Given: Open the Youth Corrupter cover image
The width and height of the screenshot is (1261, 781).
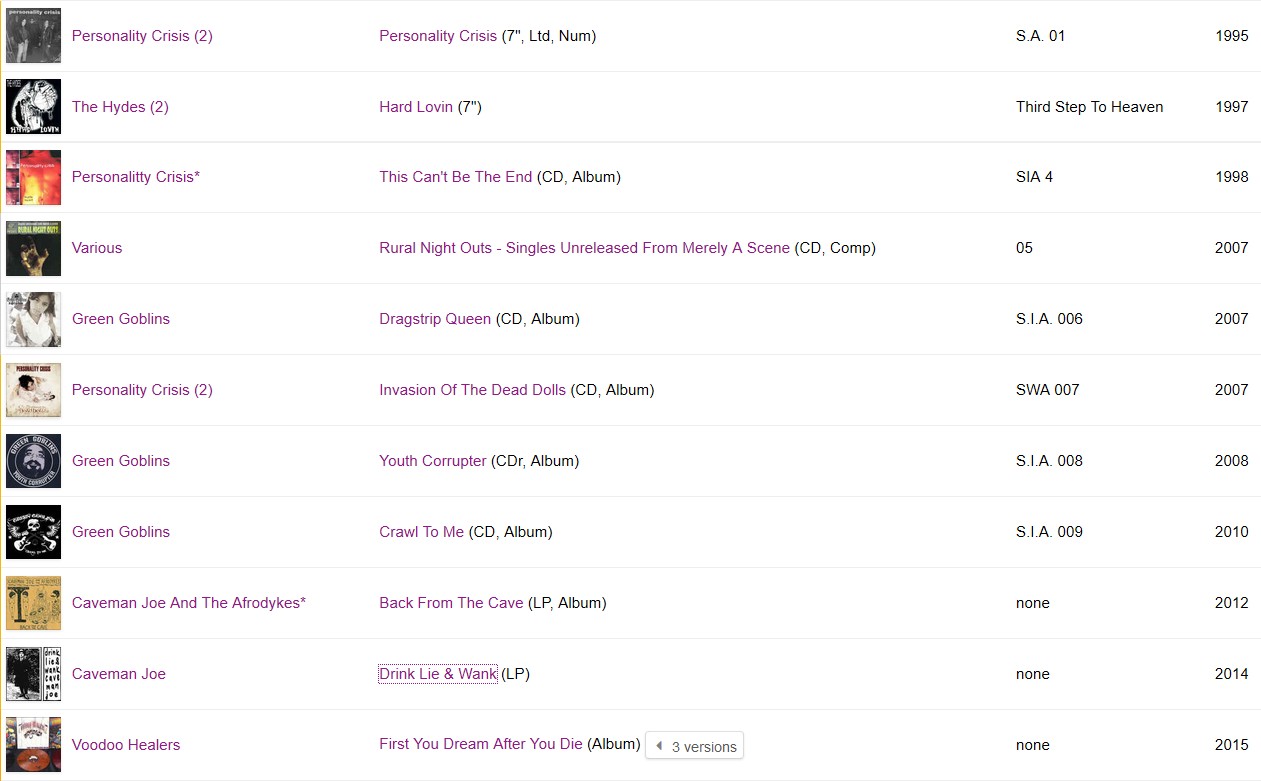Looking at the screenshot, I should click(33, 460).
